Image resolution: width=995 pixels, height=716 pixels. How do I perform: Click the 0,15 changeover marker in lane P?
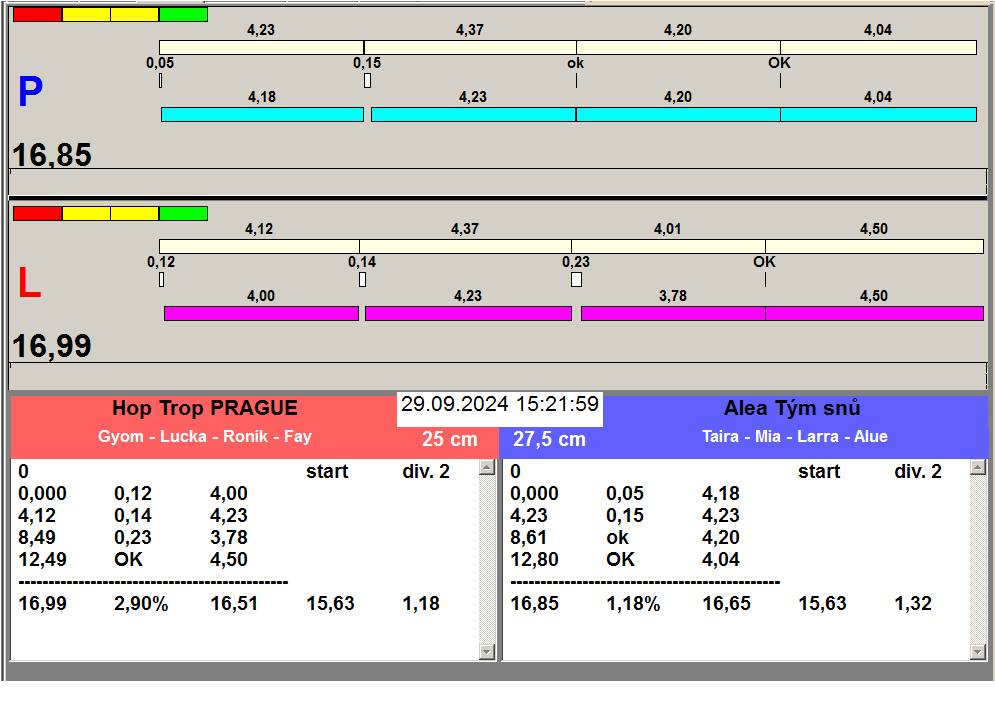367,80
